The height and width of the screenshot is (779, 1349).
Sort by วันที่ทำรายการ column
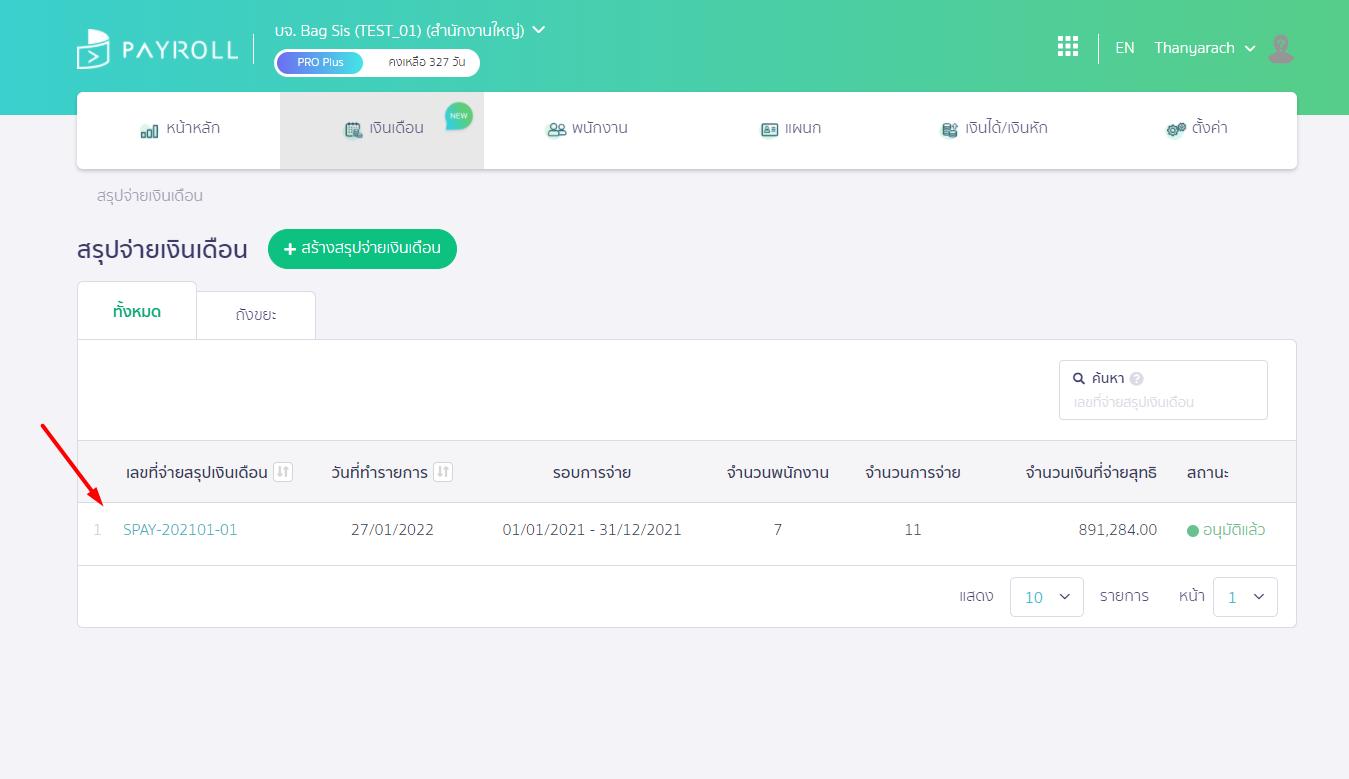pos(443,472)
